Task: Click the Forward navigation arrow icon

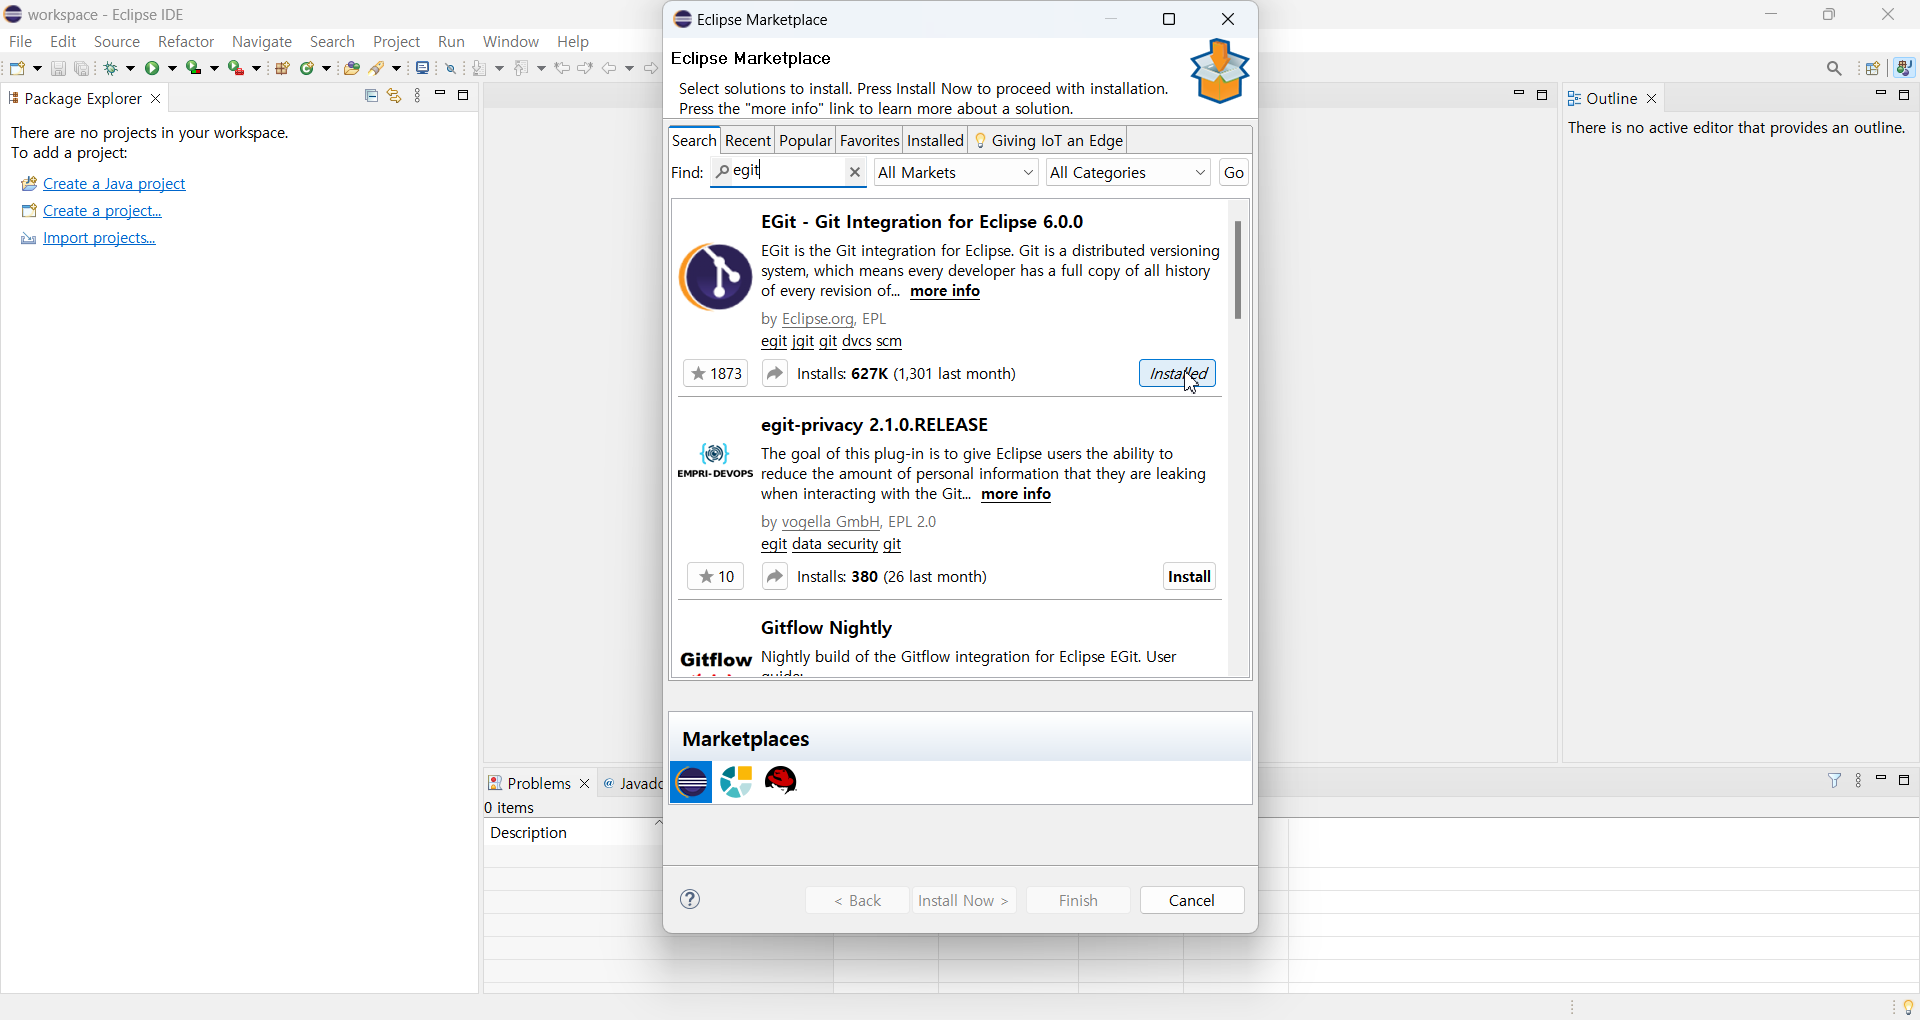Action: [651, 68]
